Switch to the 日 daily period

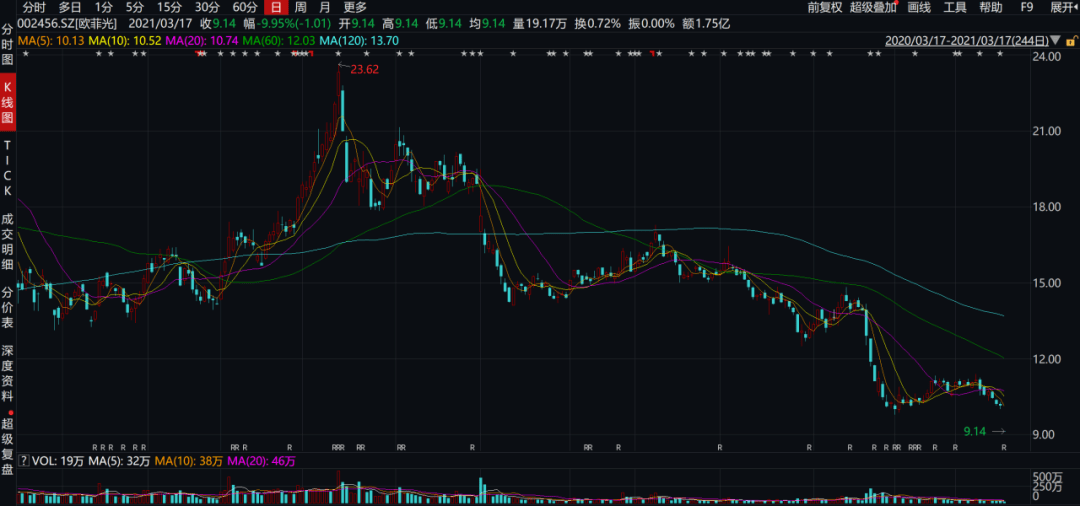pos(276,7)
